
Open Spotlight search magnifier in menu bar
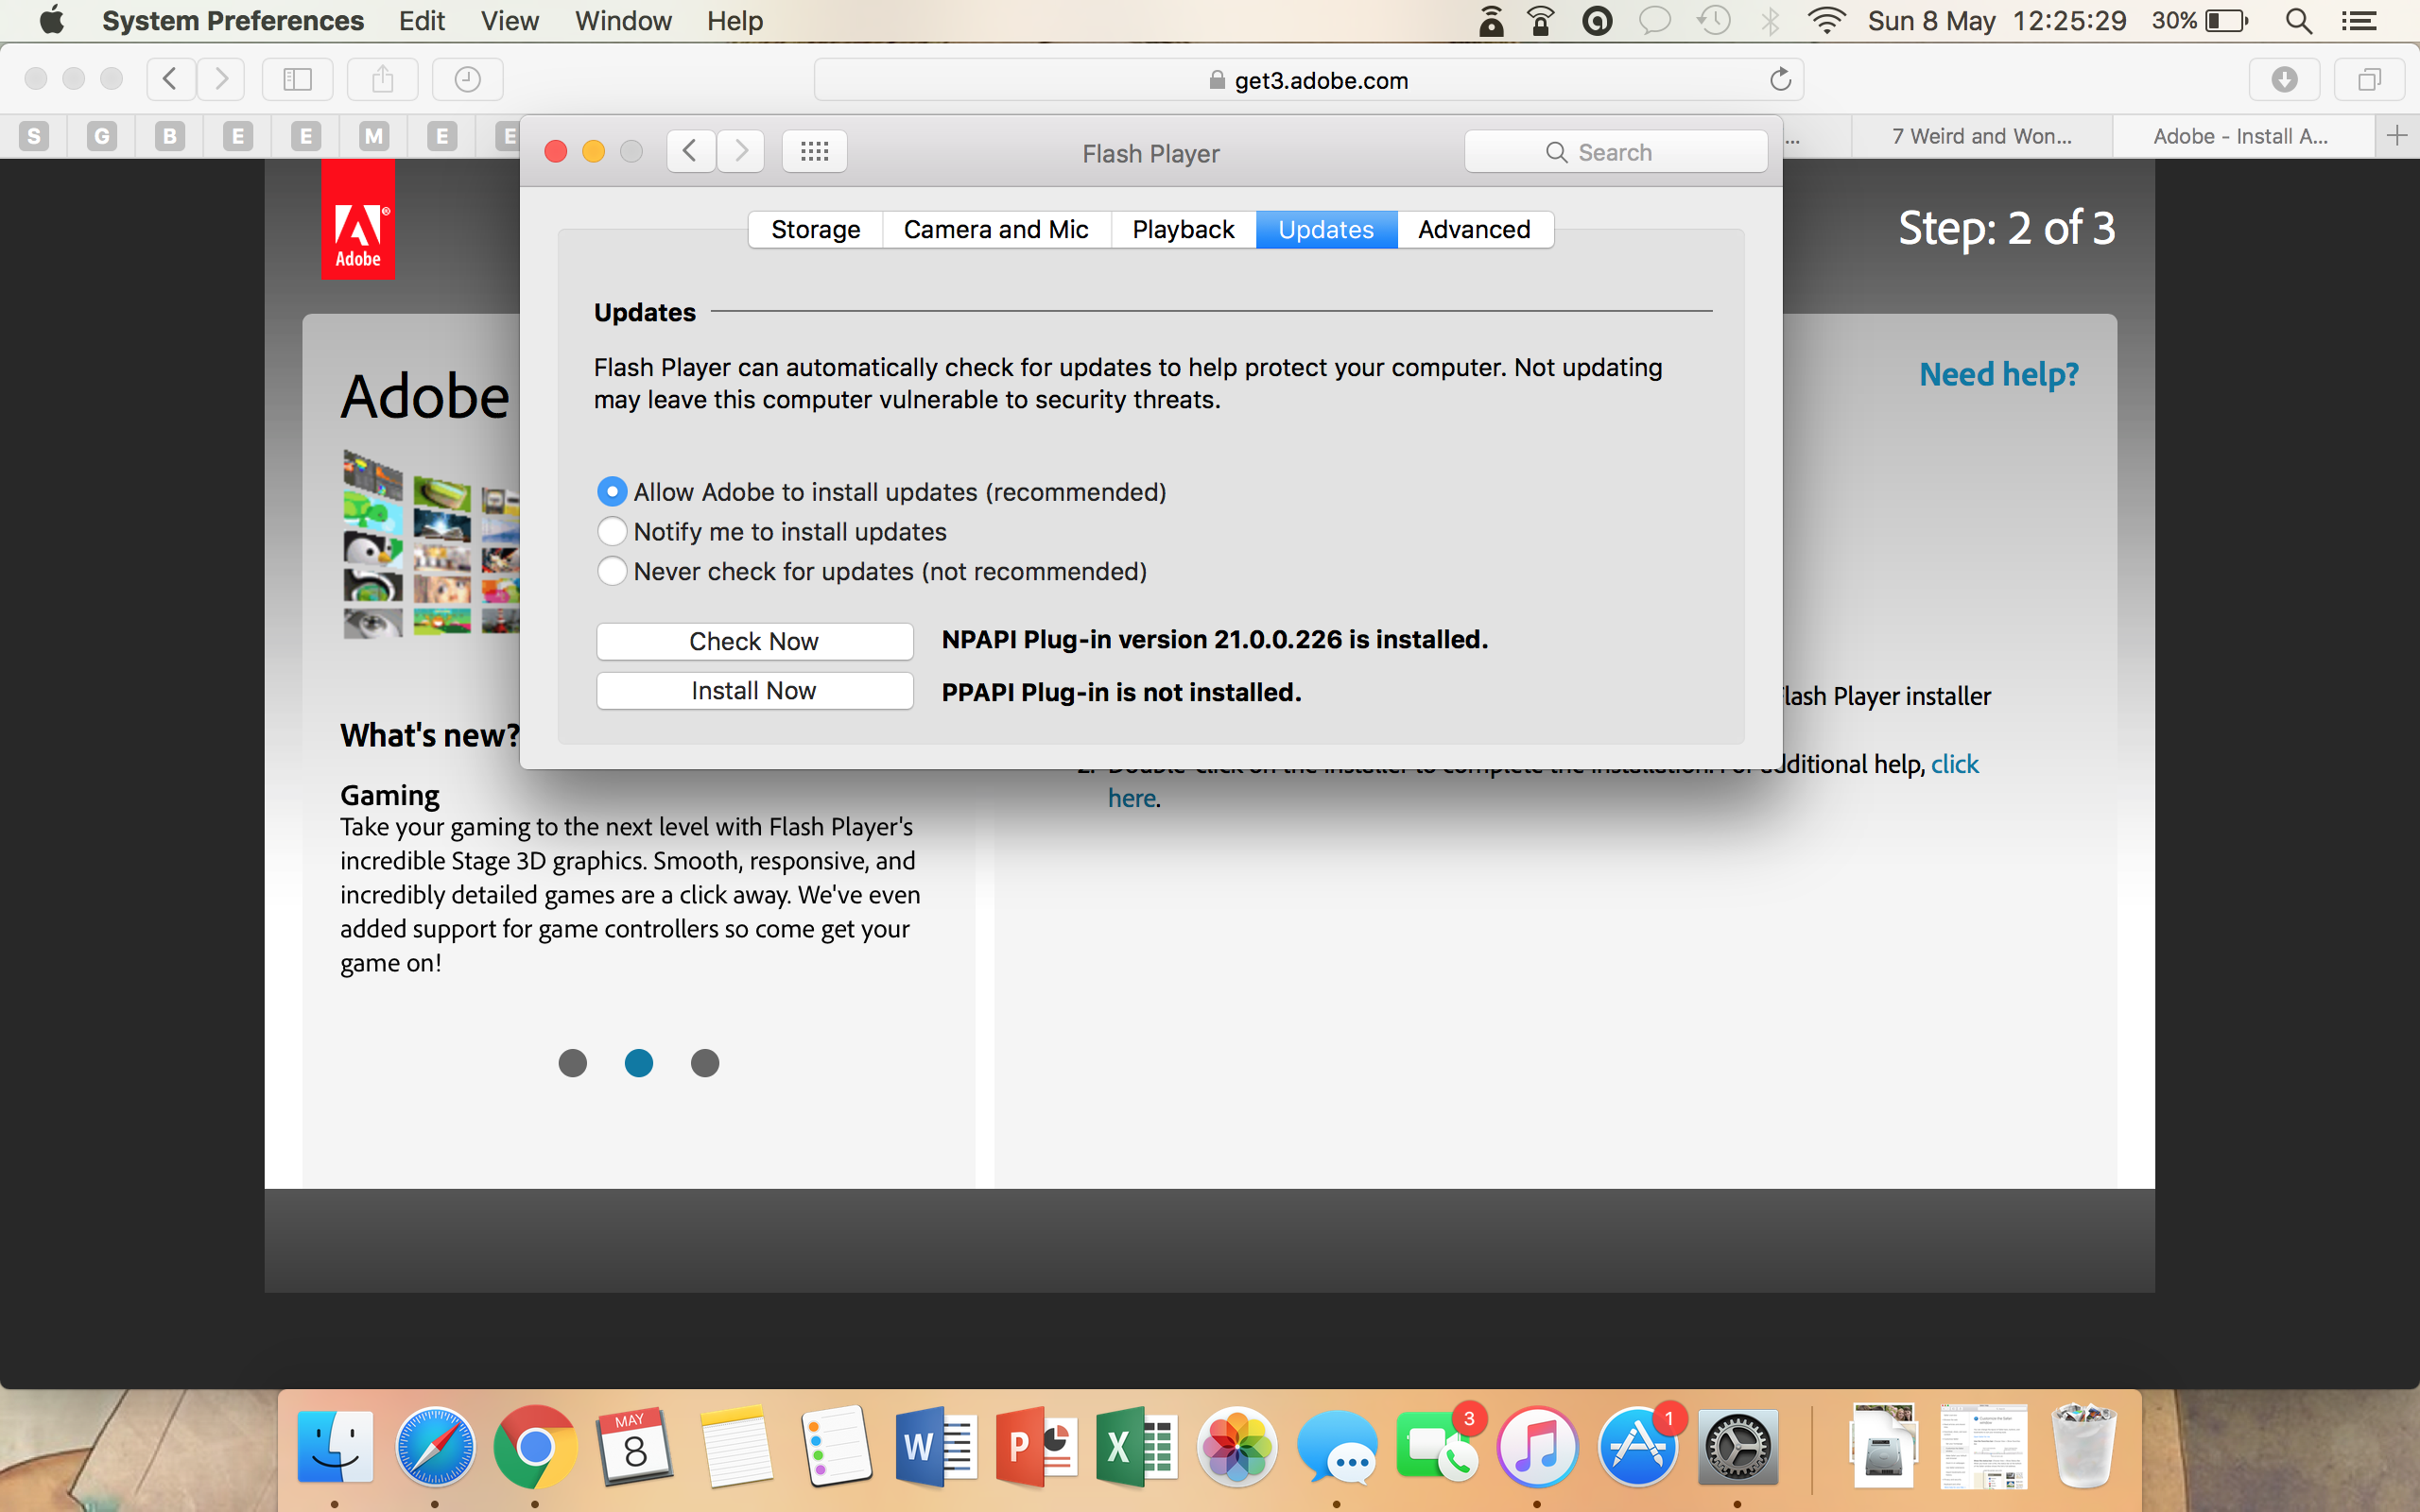(2298, 21)
